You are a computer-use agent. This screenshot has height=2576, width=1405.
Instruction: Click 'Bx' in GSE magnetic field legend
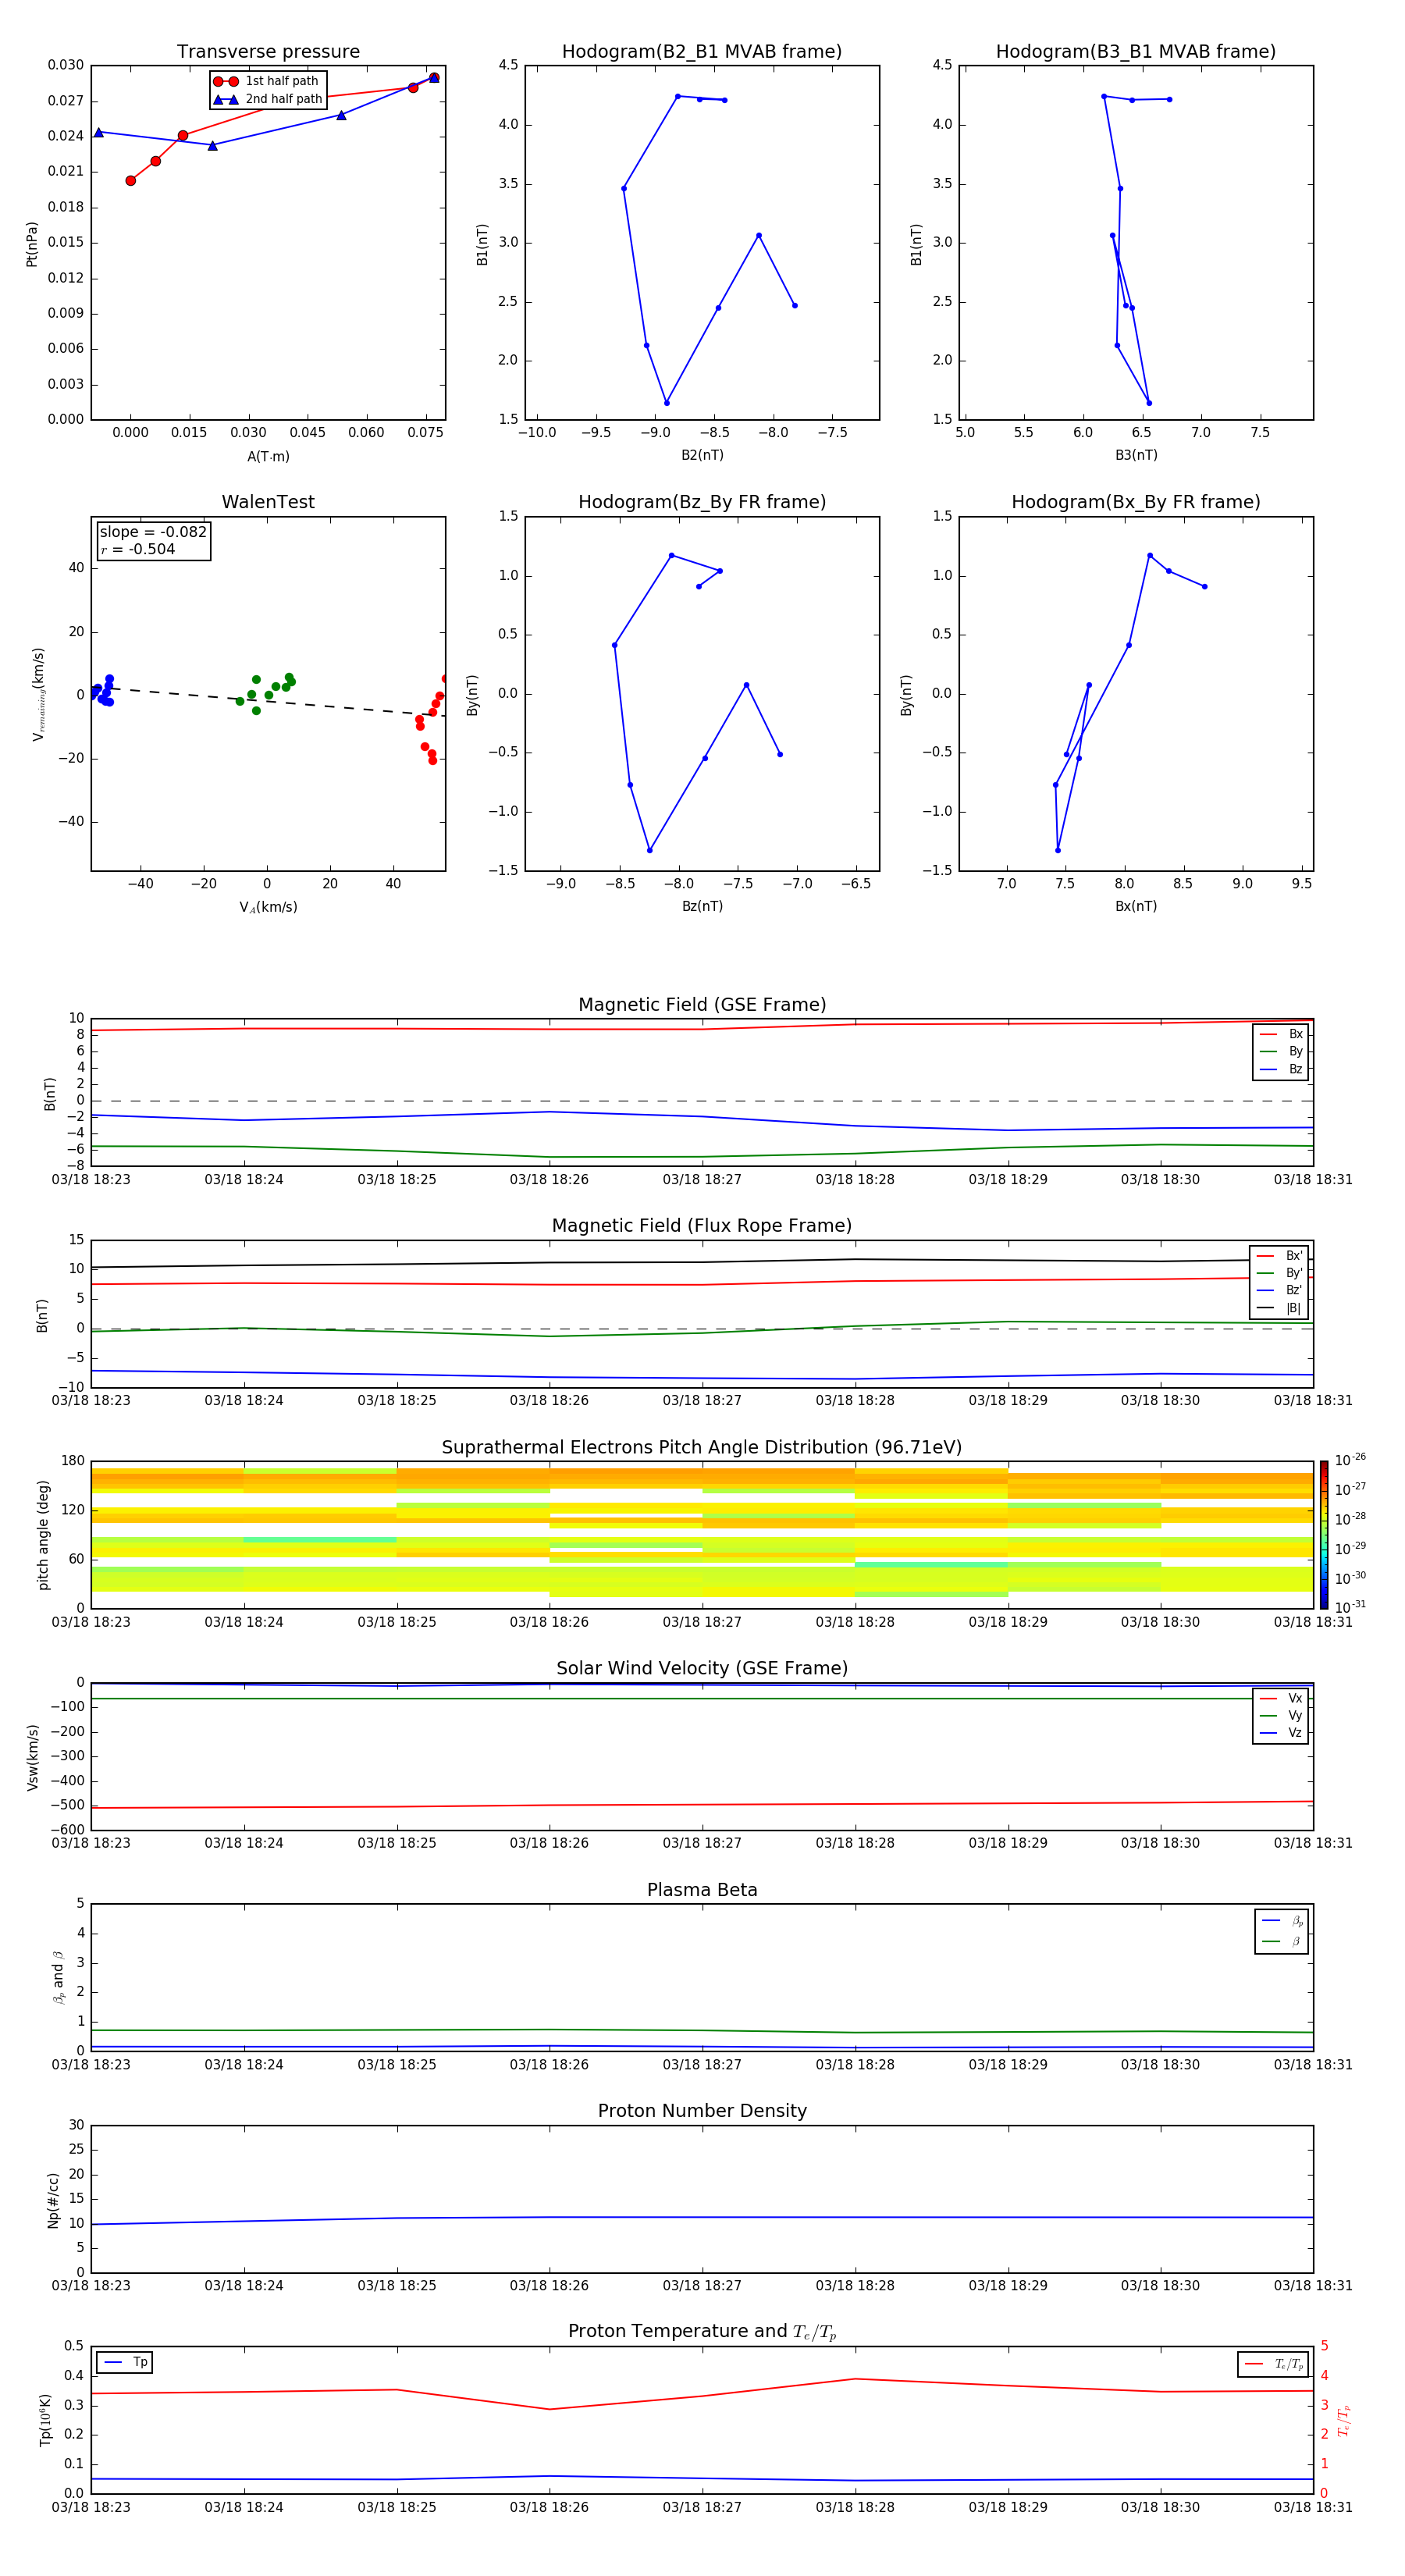pyautogui.click(x=1281, y=1034)
